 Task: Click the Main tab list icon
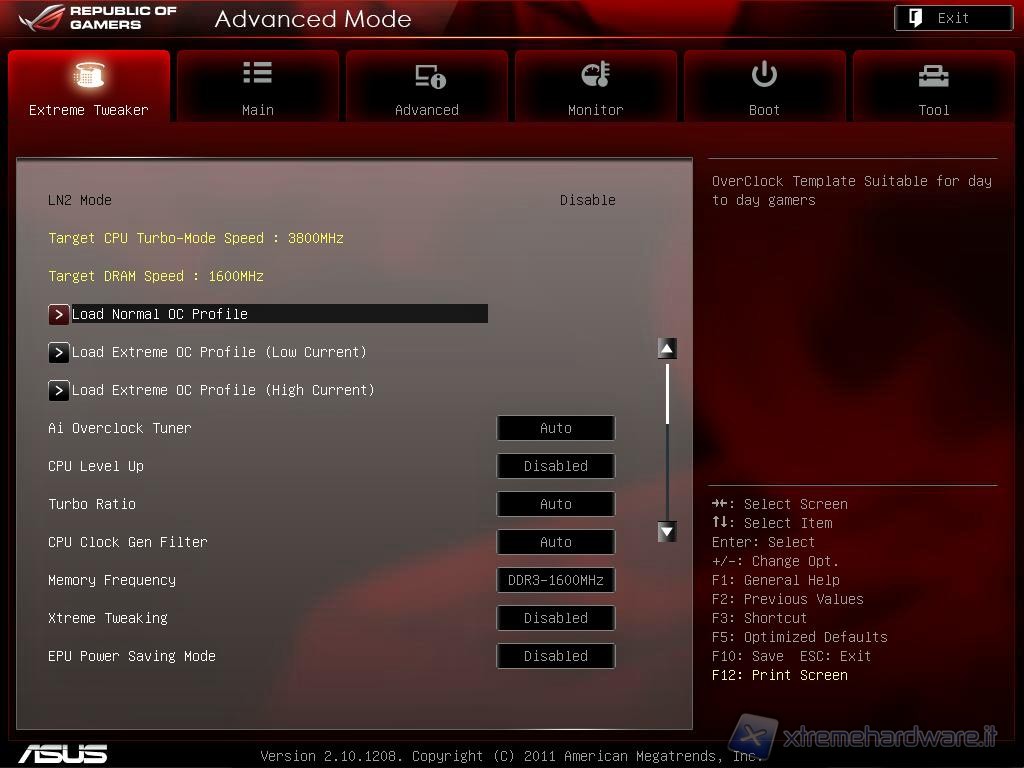point(257,73)
